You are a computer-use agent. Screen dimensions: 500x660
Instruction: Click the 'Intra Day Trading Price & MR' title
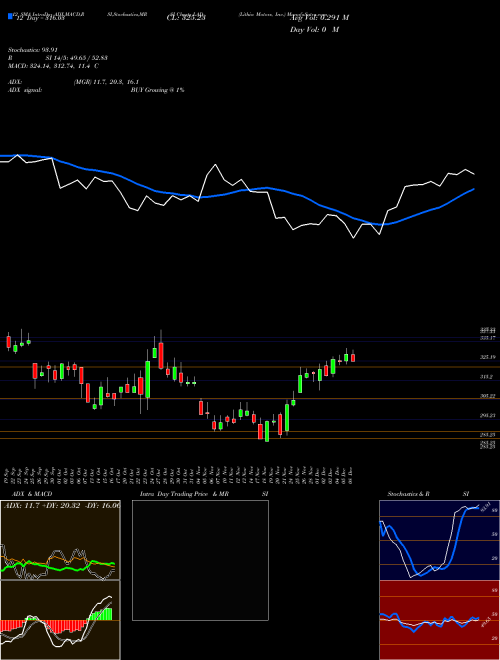[184, 494]
